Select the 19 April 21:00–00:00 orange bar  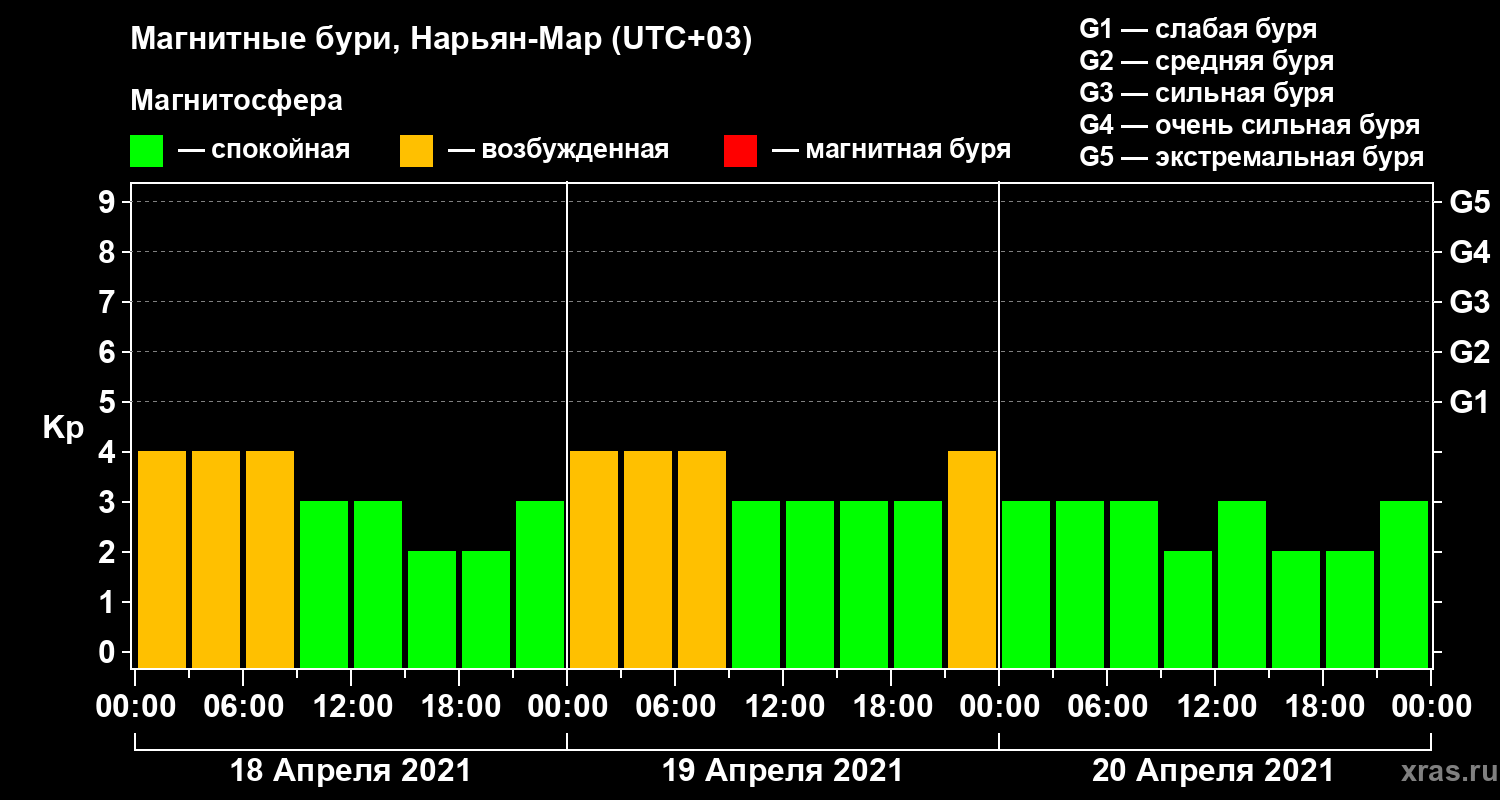[972, 559]
